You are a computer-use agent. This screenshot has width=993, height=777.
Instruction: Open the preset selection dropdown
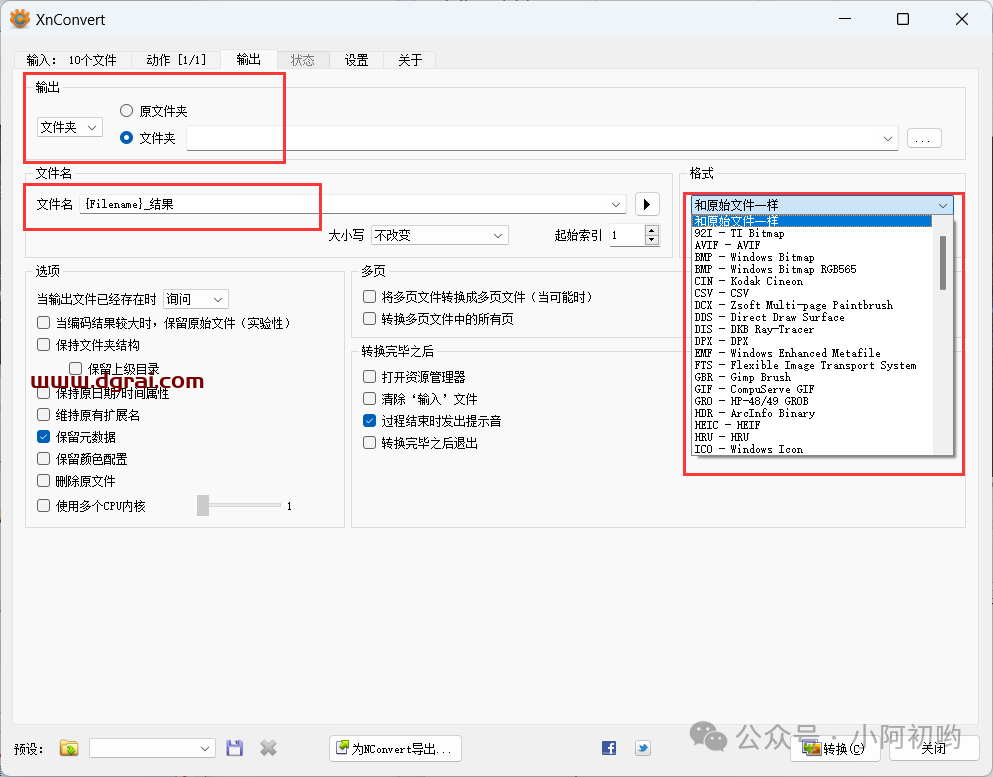pyautogui.click(x=152, y=748)
